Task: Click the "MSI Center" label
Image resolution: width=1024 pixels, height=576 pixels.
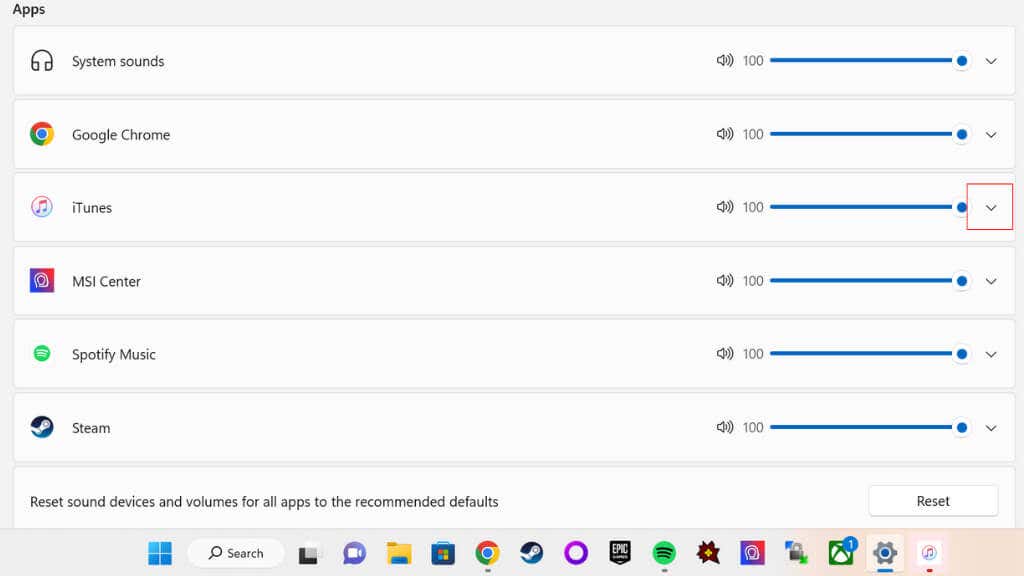Action: [x=106, y=281]
